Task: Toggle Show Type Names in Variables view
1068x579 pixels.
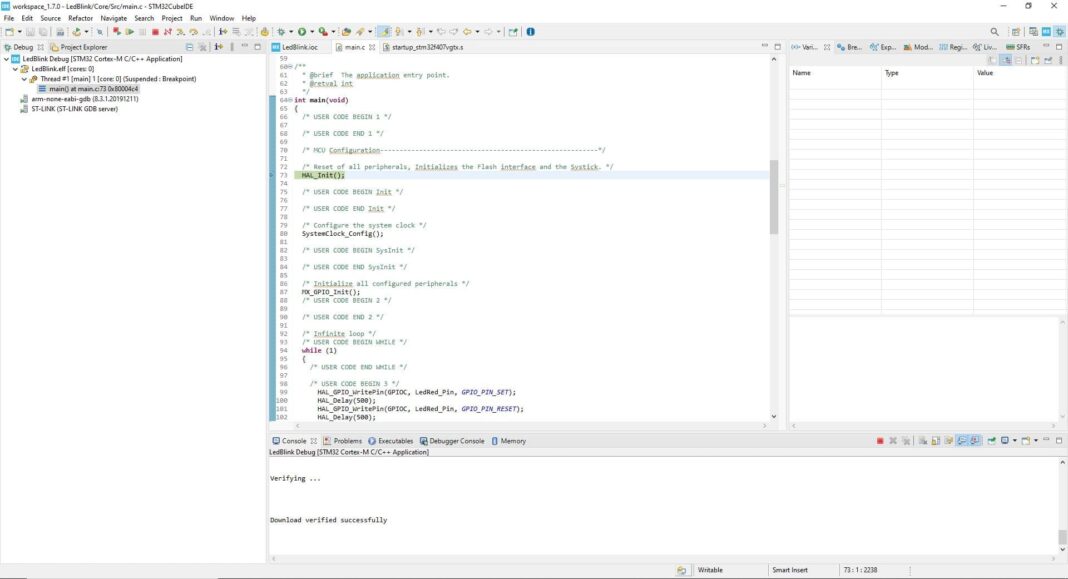Action: tap(991, 61)
